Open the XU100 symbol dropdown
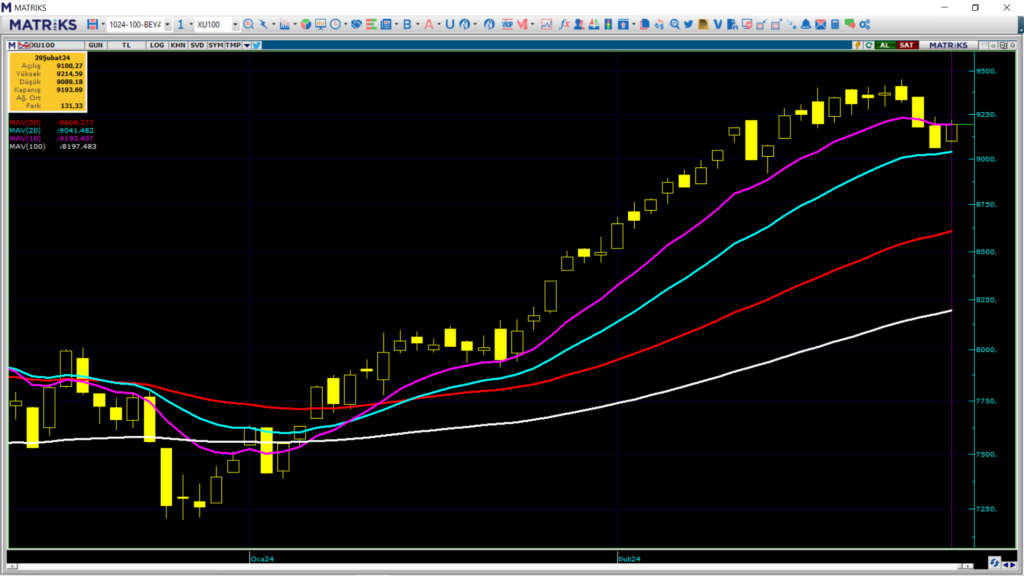The width and height of the screenshot is (1024, 576). (x=235, y=24)
